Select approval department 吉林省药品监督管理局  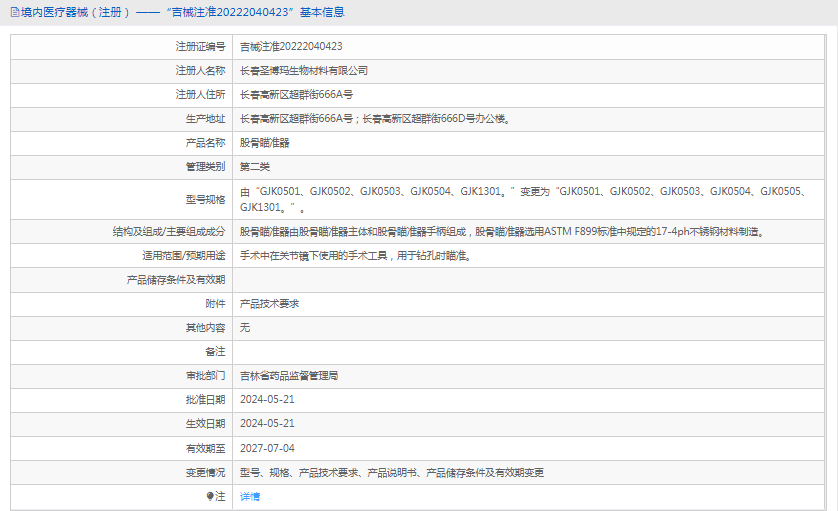pos(289,376)
